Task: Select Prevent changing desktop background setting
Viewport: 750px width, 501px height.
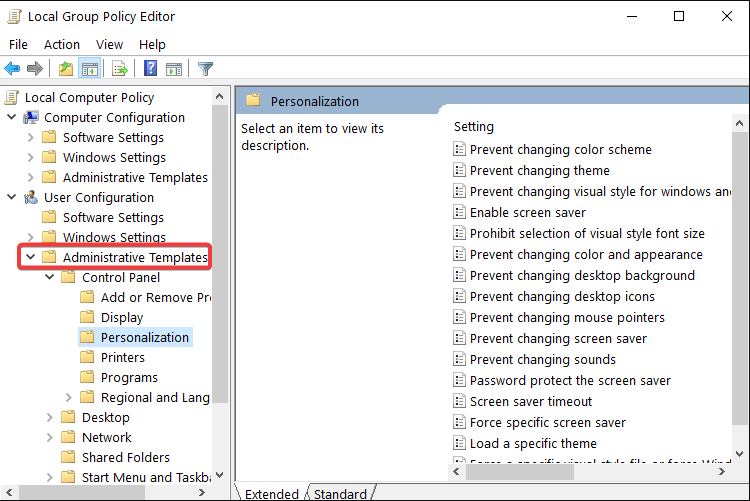Action: (582, 276)
